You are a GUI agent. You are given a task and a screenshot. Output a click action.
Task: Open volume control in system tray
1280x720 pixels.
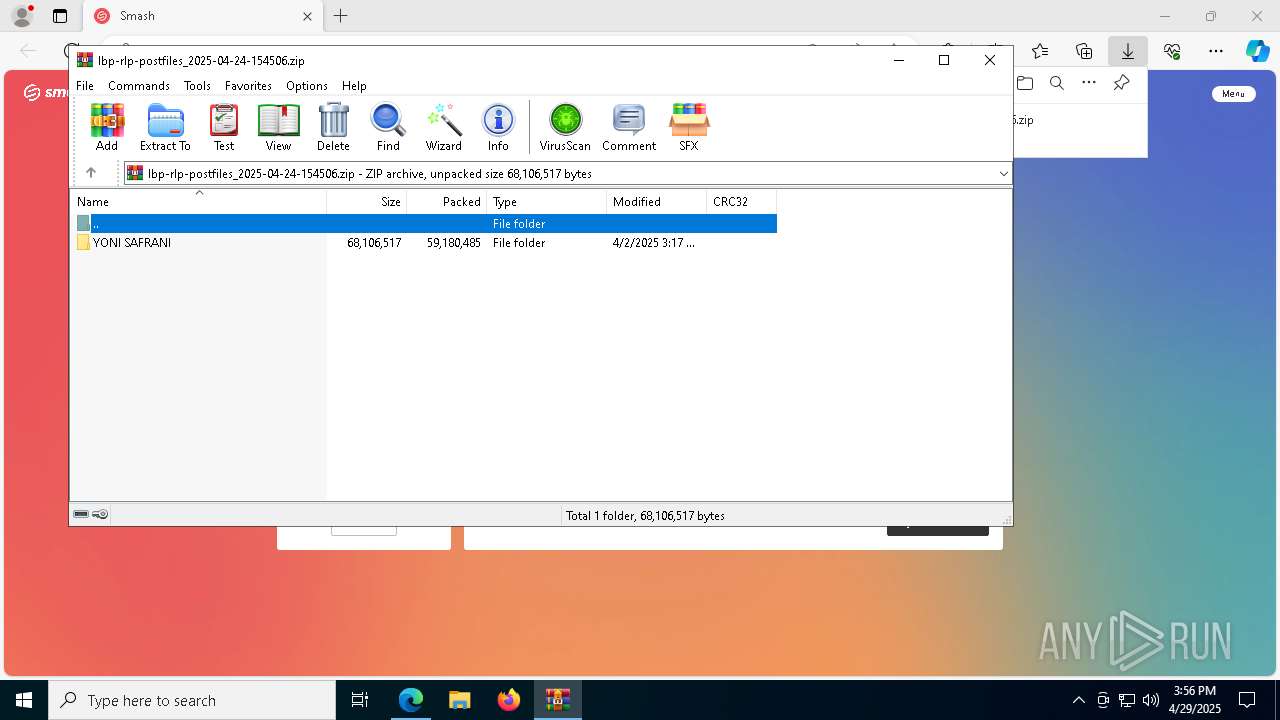tap(1151, 700)
